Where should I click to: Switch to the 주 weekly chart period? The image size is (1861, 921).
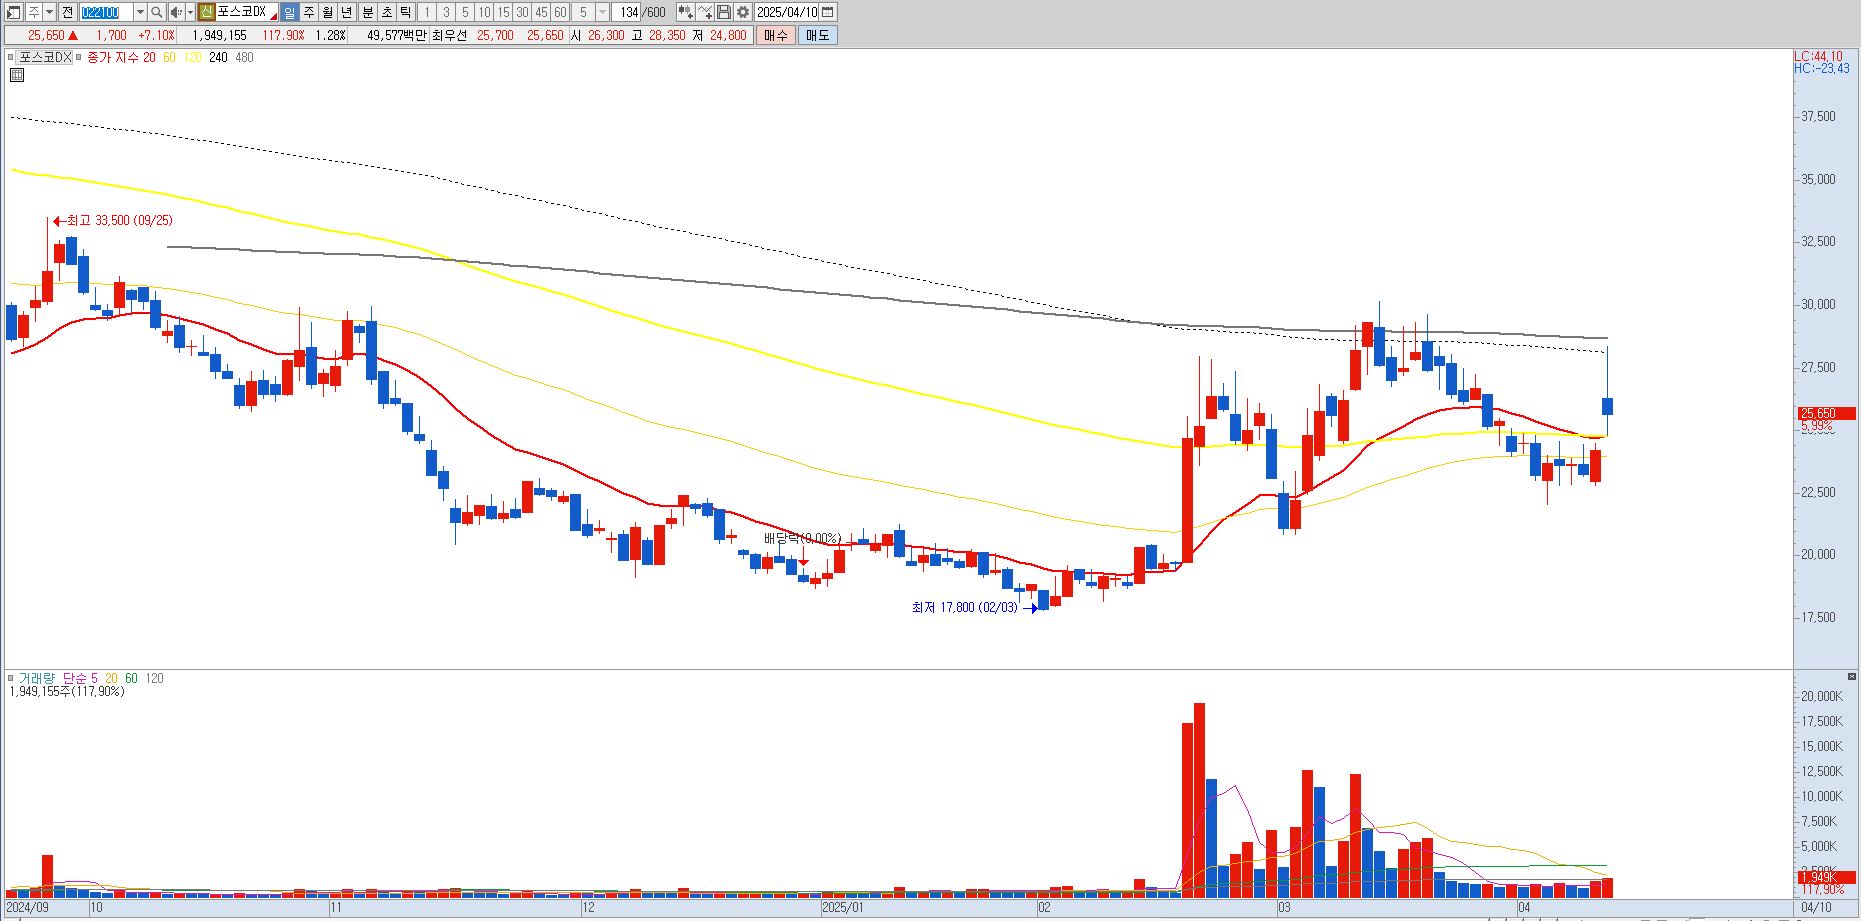308,12
